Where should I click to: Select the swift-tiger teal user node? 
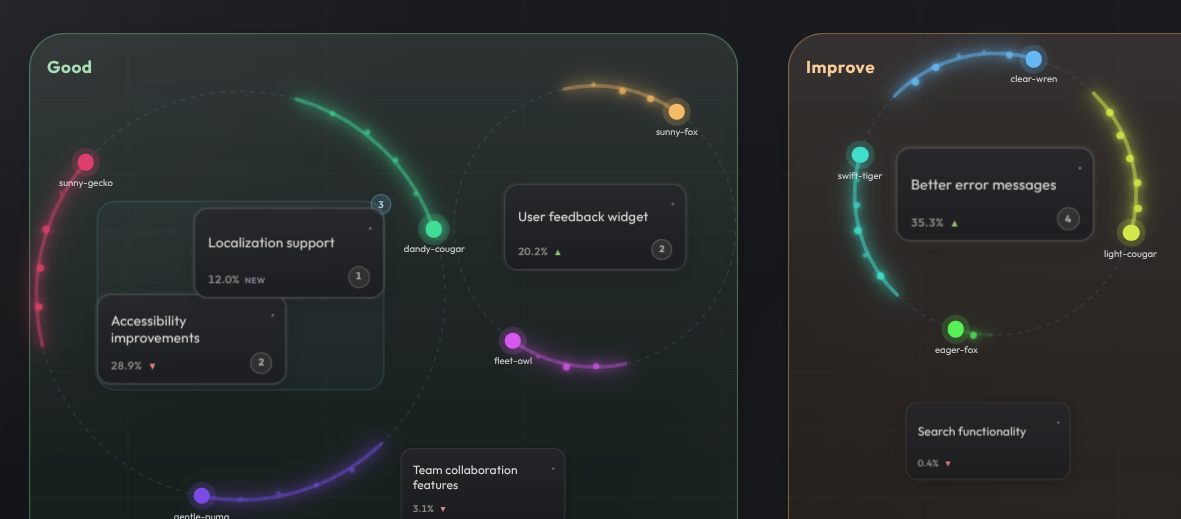(859, 155)
